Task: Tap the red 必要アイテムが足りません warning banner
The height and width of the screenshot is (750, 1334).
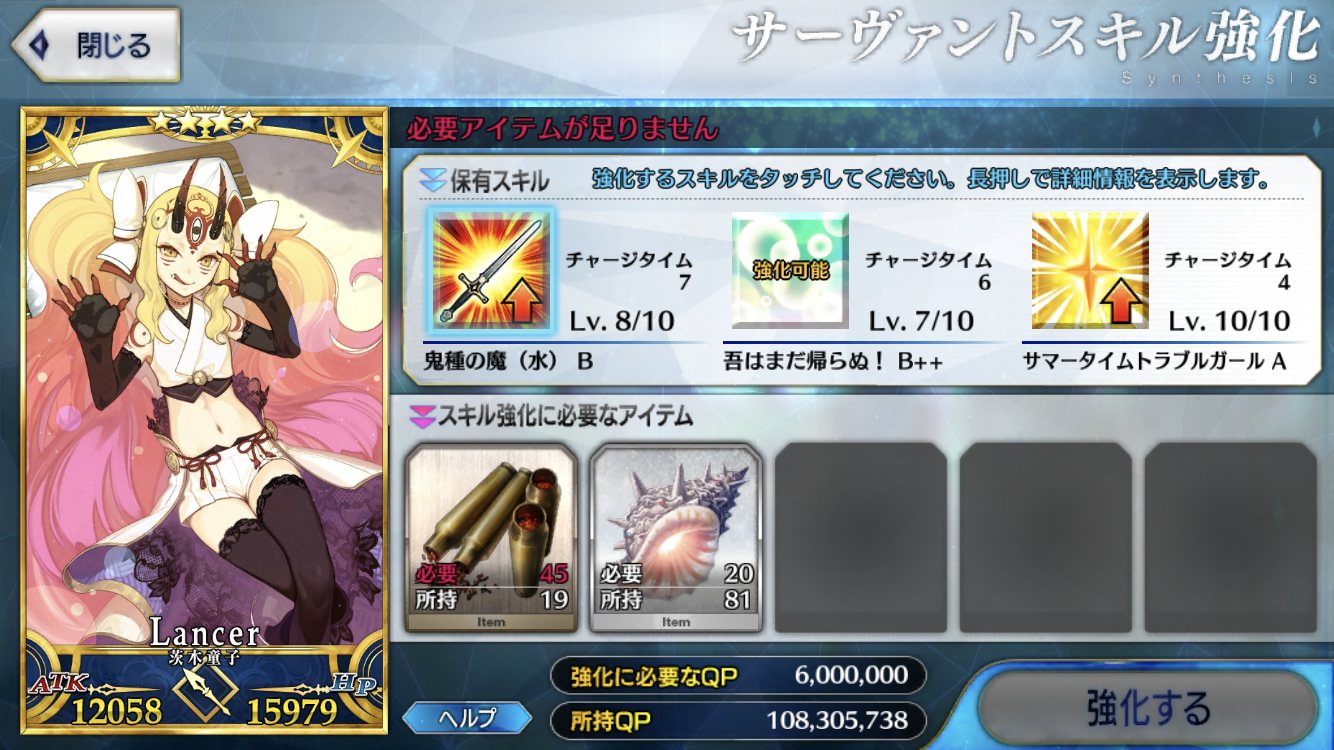Action: tap(560, 128)
